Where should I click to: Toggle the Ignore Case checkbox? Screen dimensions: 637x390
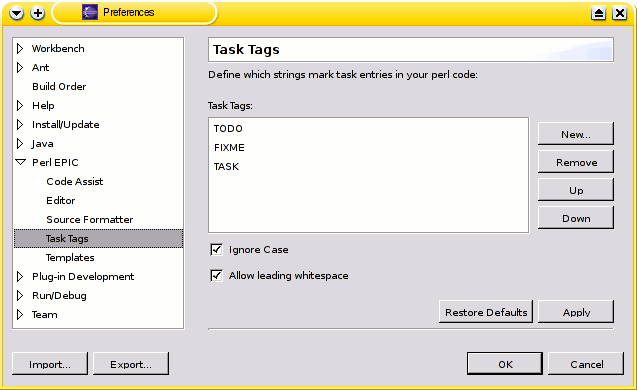217,249
